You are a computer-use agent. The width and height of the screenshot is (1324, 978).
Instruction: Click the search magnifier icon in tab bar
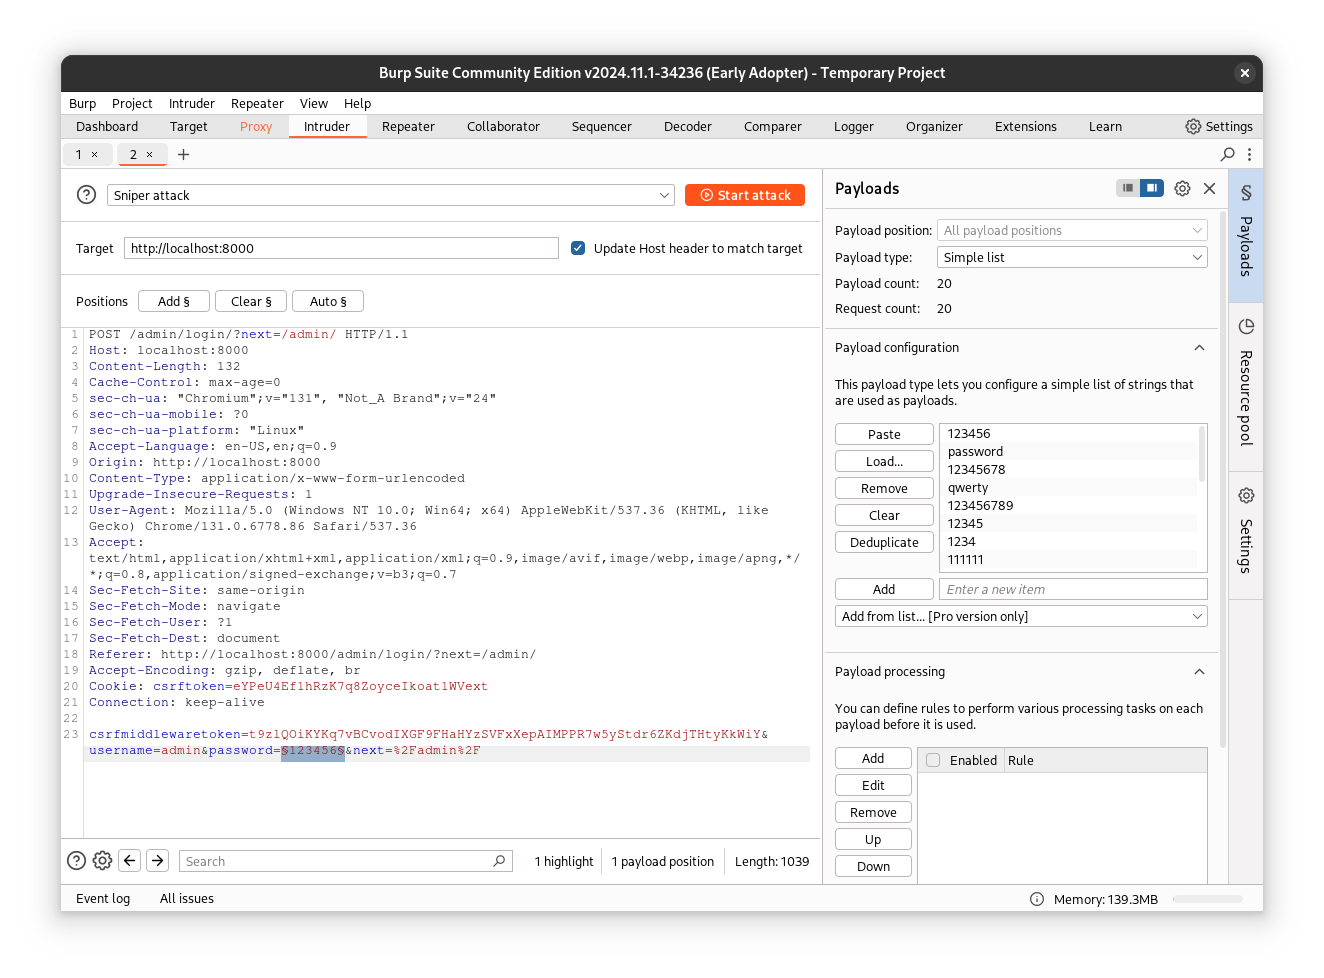pyautogui.click(x=1228, y=154)
